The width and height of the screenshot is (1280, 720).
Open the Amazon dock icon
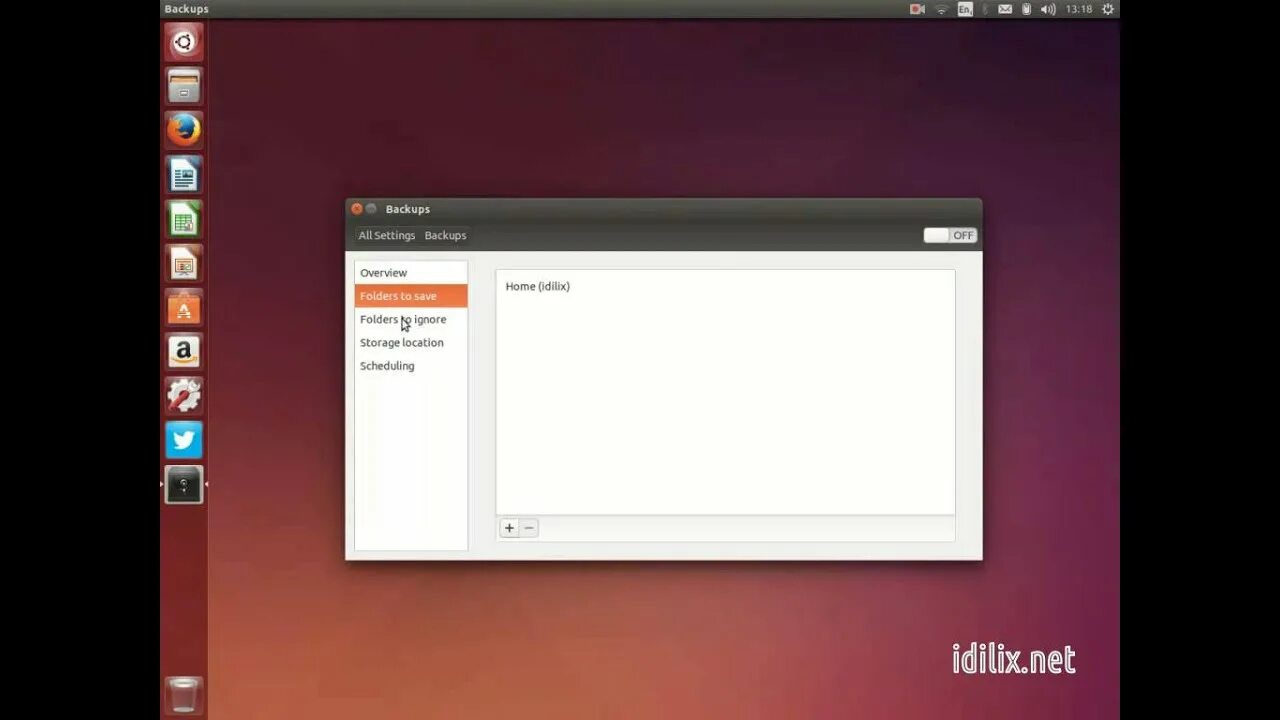184,352
